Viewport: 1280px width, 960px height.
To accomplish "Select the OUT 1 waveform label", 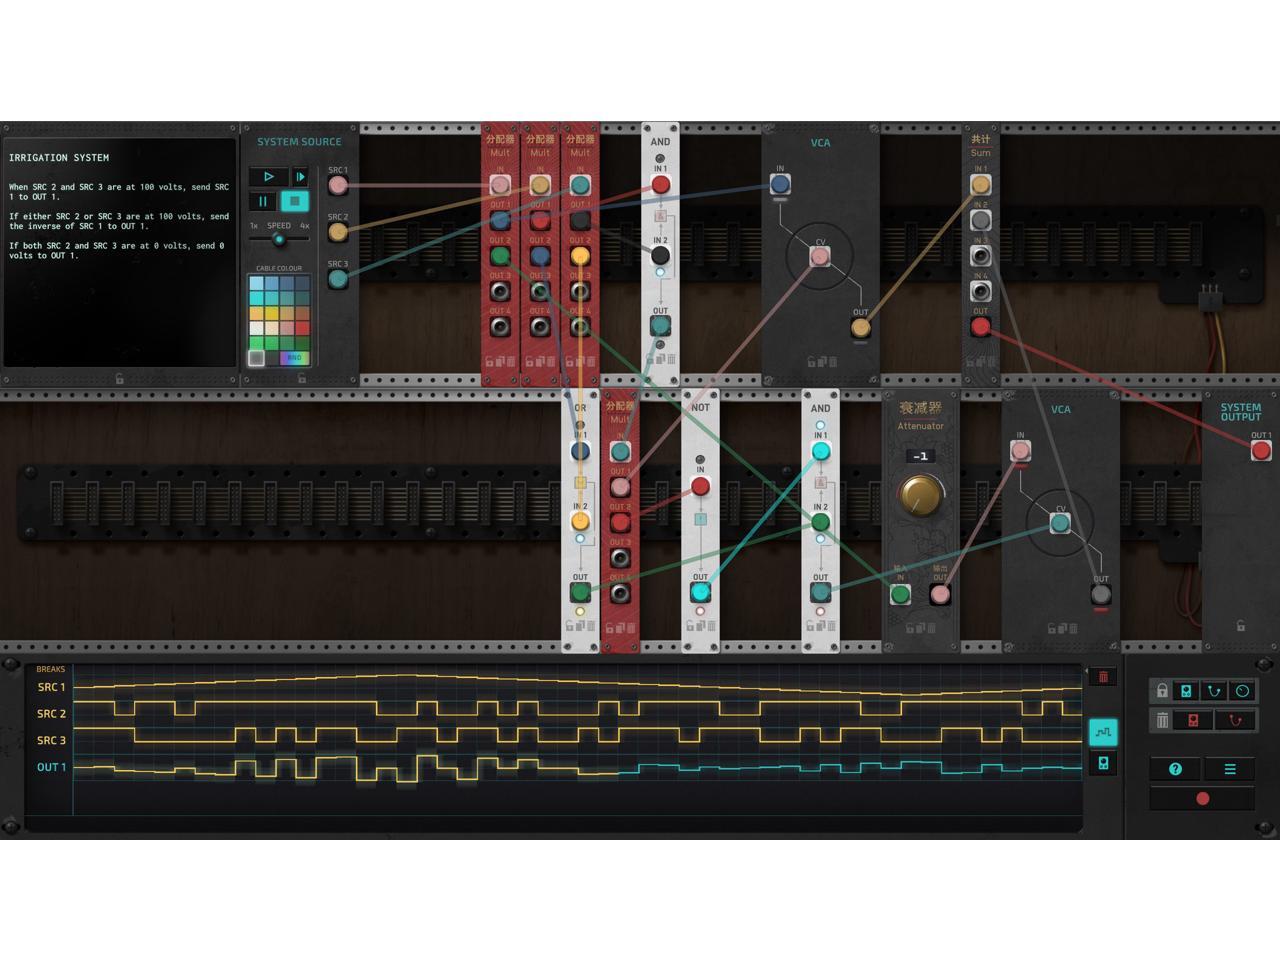I will pyautogui.click(x=51, y=768).
